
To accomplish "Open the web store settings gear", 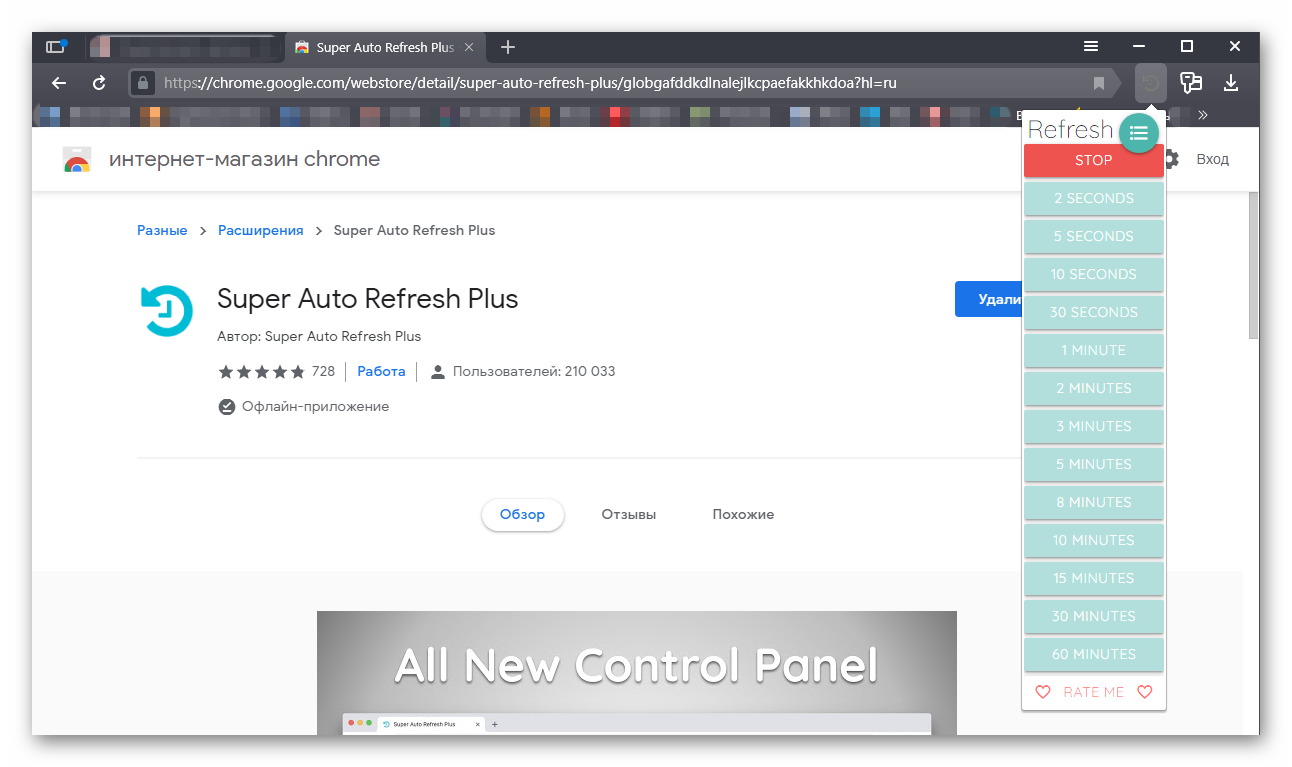I will [1171, 159].
